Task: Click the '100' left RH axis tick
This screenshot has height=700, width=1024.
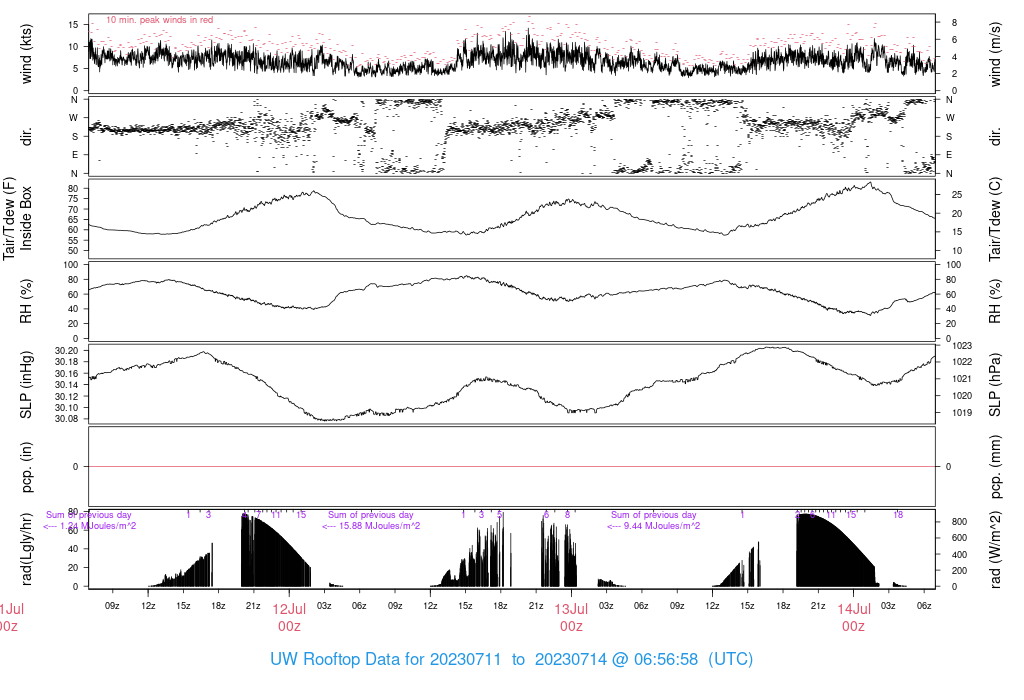Action: click(x=71, y=265)
